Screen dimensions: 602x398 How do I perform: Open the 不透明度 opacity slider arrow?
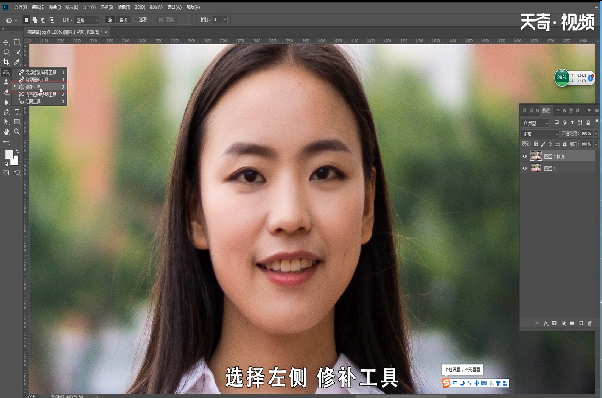pos(596,134)
